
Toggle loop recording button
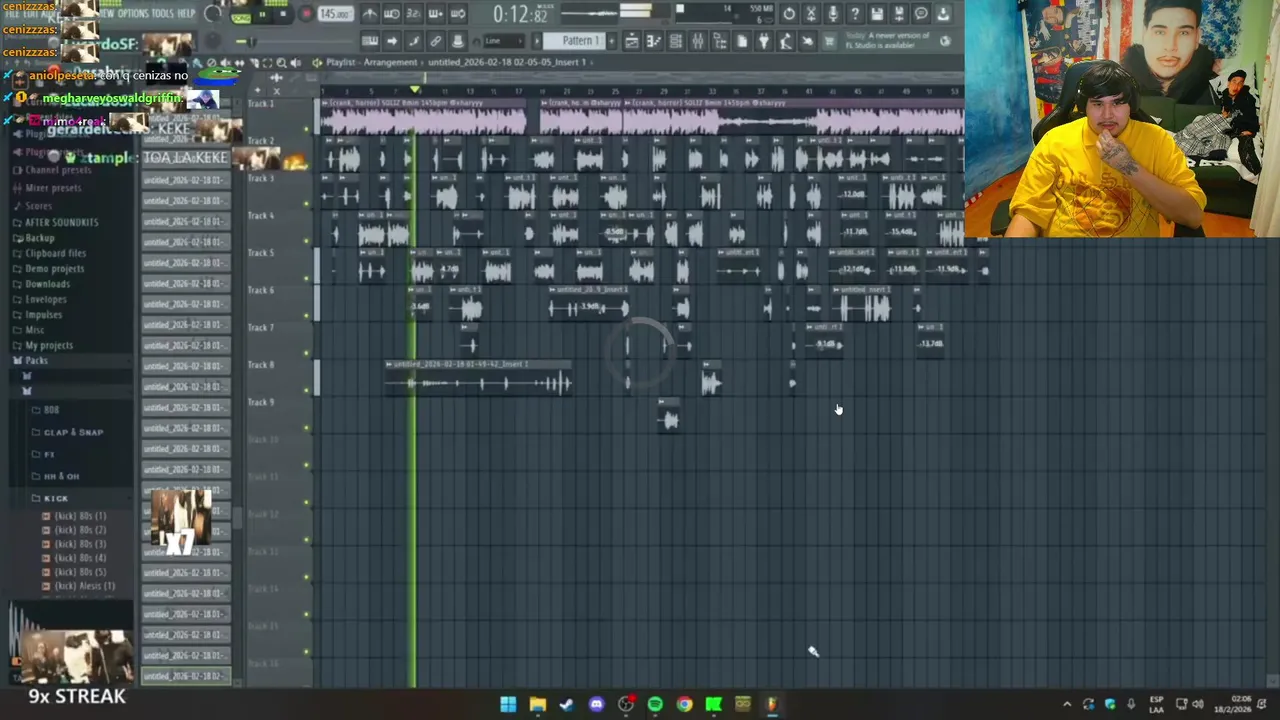pos(458,13)
